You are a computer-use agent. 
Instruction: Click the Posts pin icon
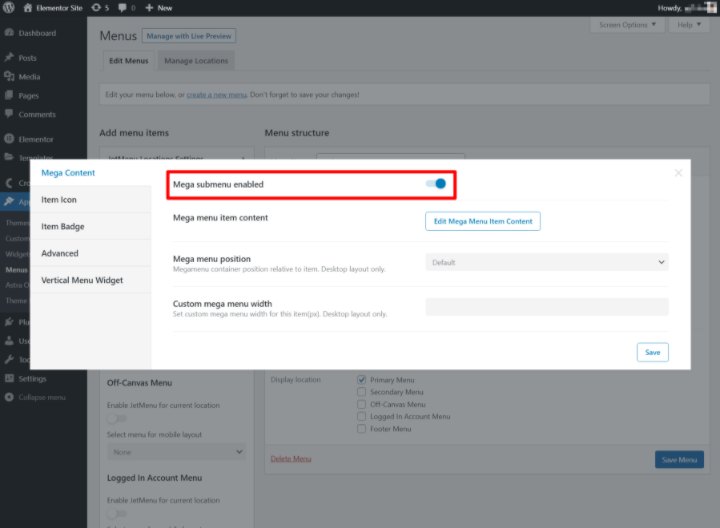pyautogui.click(x=9, y=57)
